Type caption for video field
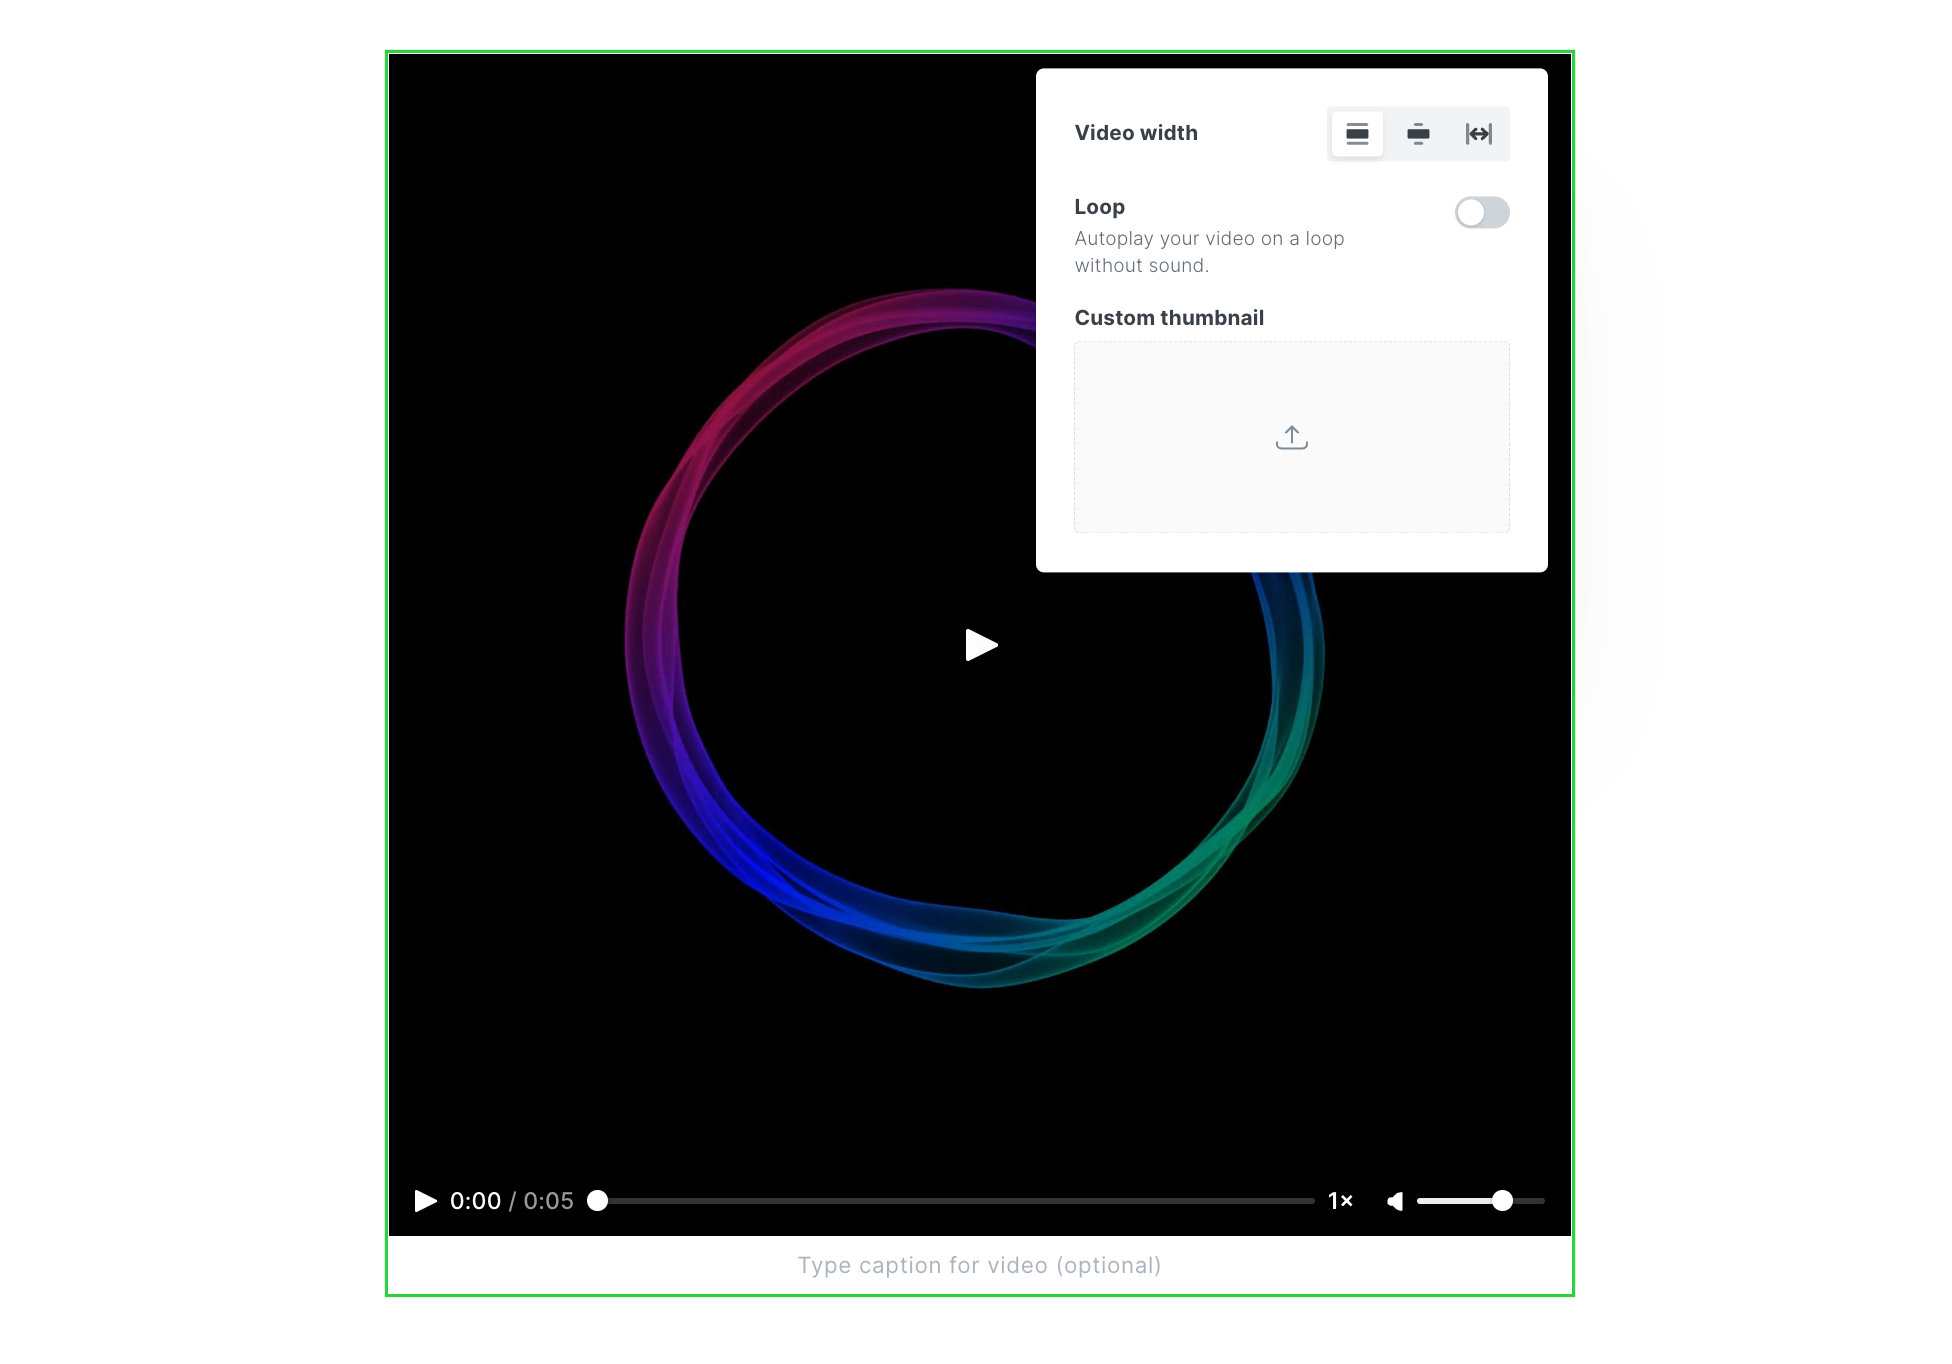 click(979, 1265)
